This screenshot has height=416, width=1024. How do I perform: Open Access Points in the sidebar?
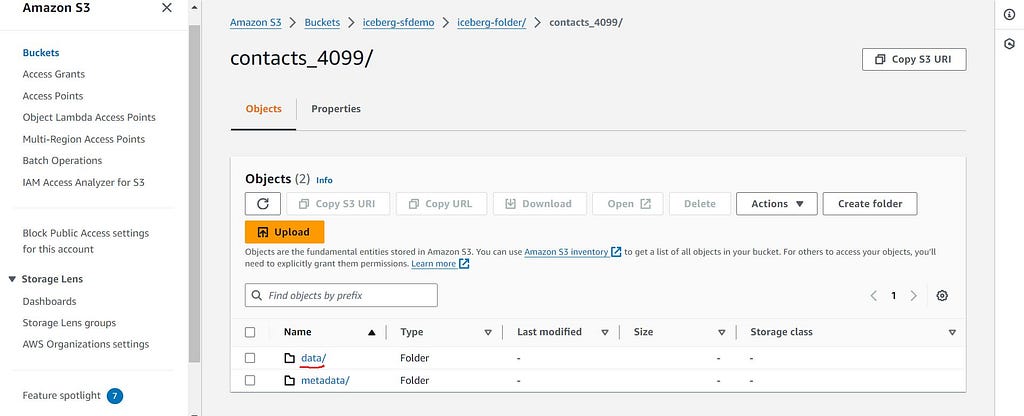(53, 96)
